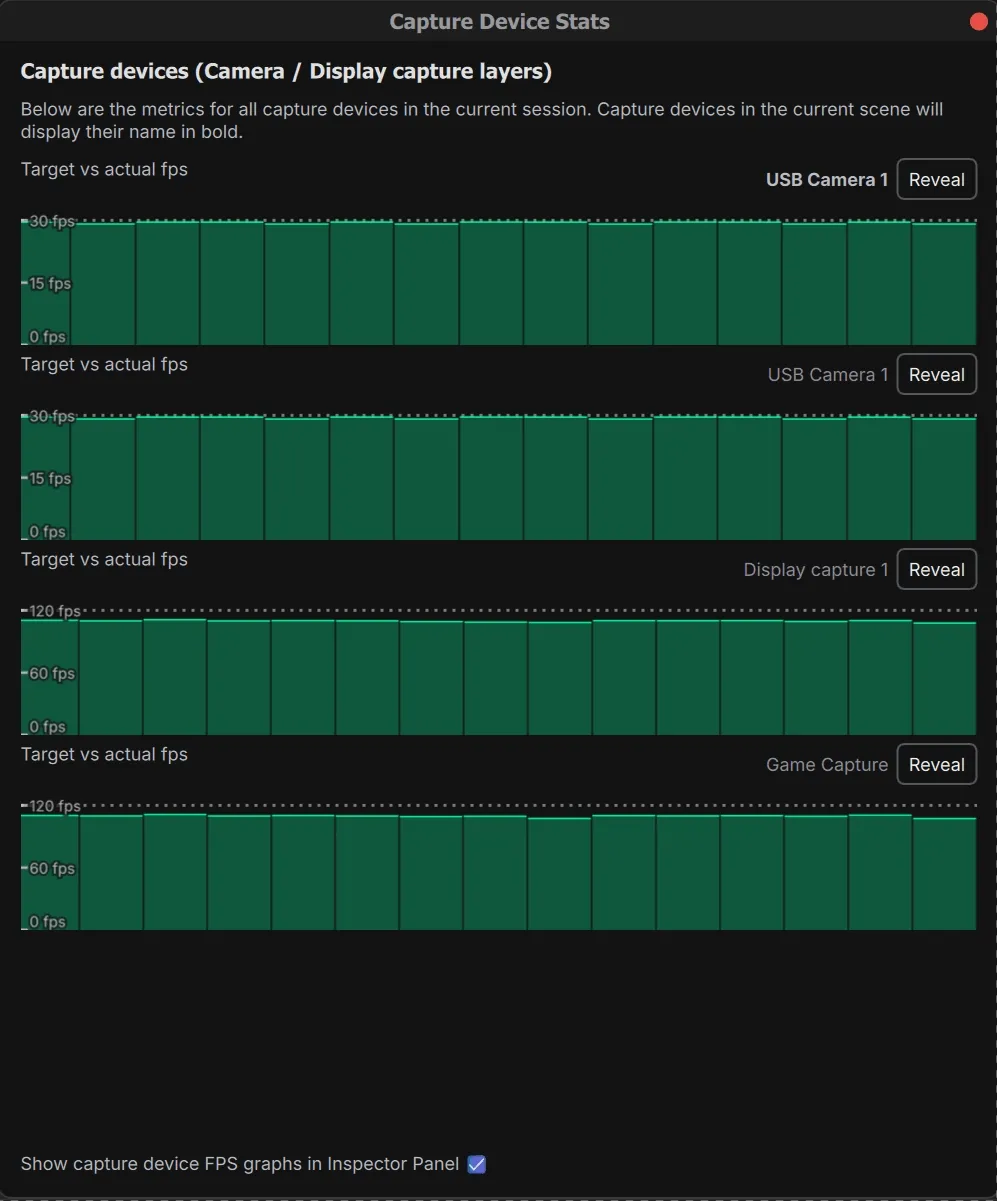Click the non-bold USB Camera 1 FPS graph
997x1201 pixels.
point(498,476)
